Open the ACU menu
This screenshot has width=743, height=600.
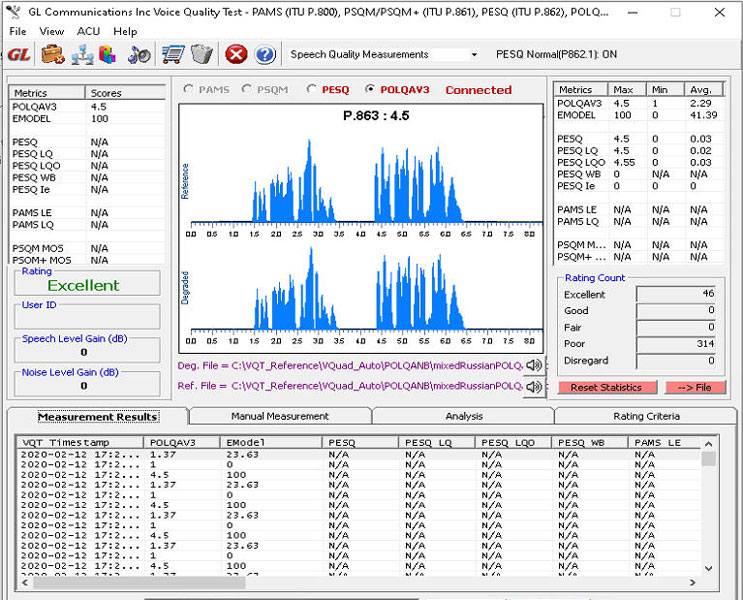point(88,31)
